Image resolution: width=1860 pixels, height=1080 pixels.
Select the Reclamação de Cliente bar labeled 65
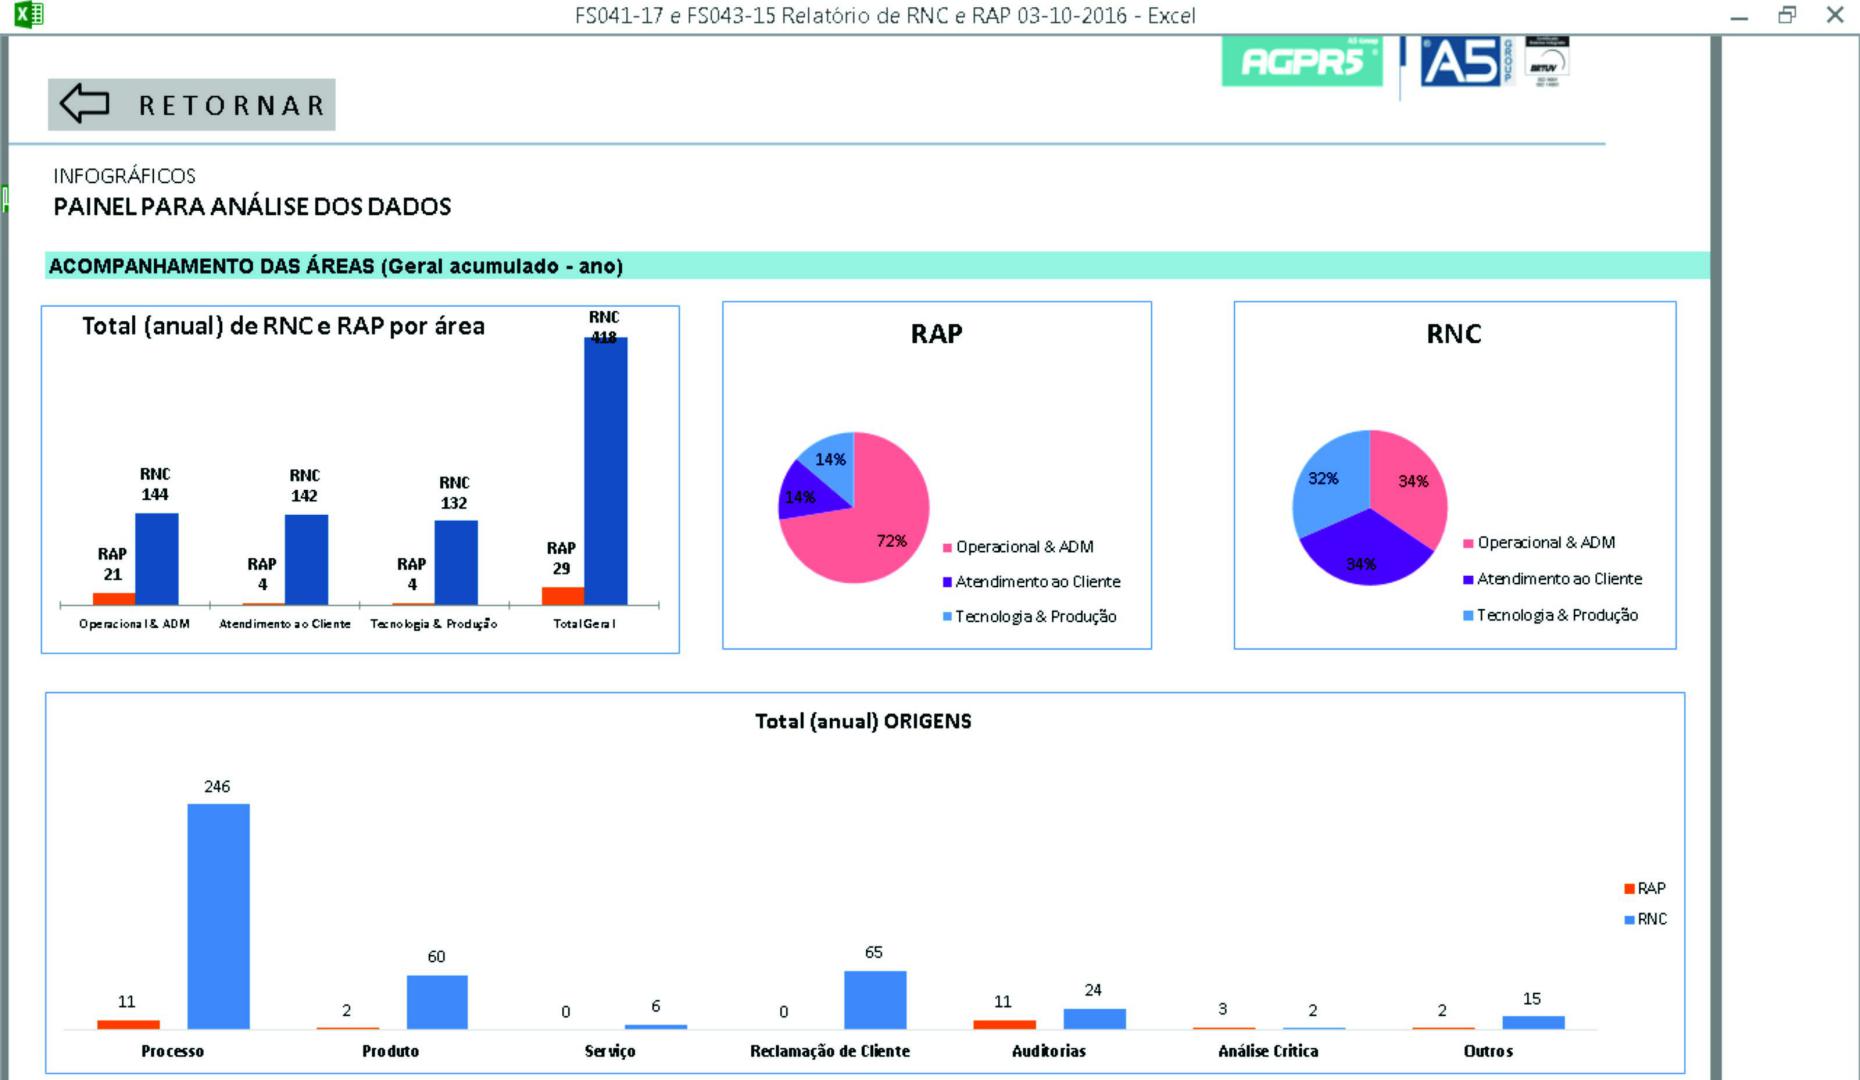874,999
